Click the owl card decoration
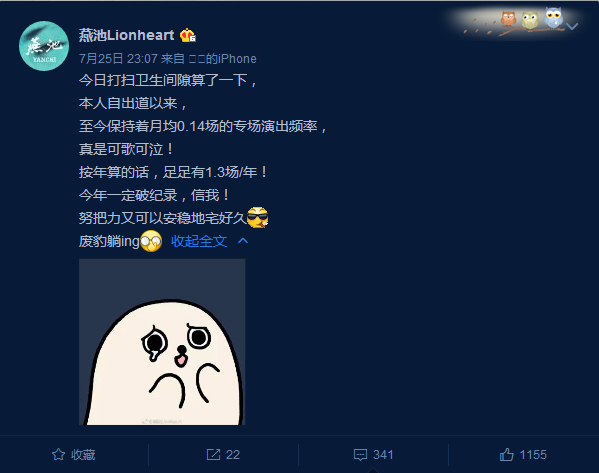599x473 pixels. click(514, 21)
